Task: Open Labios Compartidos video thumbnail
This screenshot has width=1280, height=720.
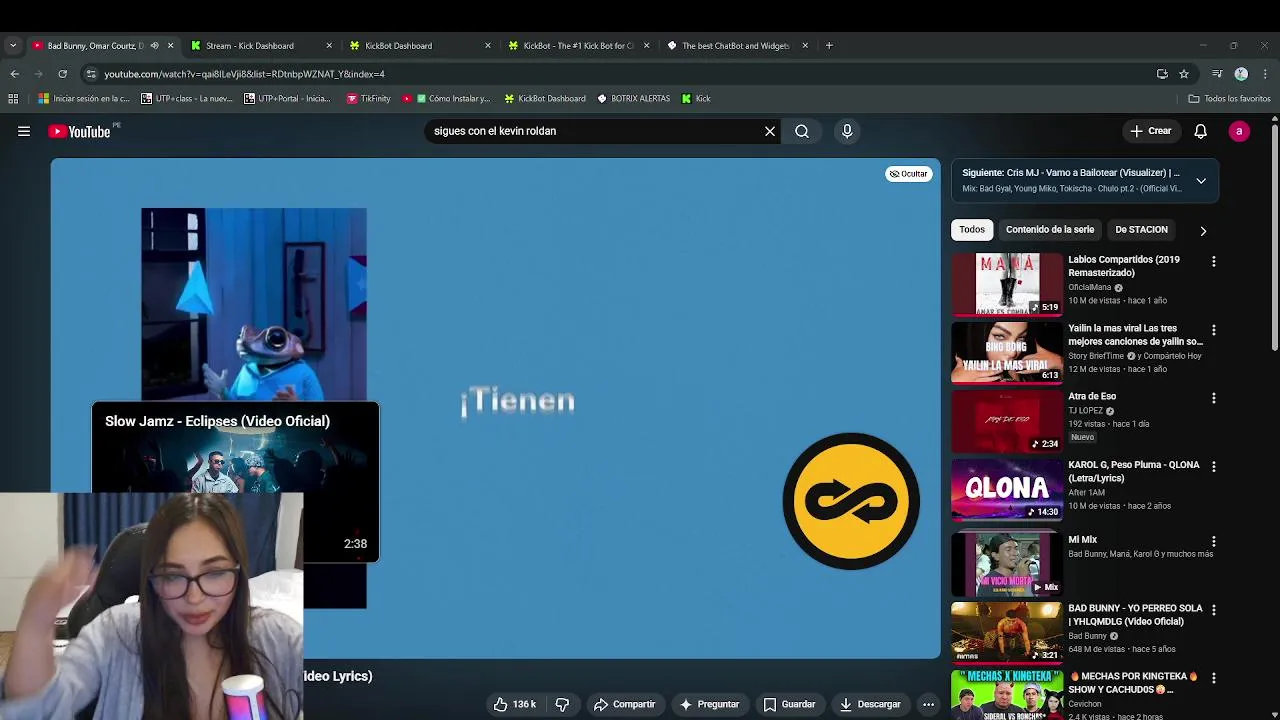Action: [1006, 284]
